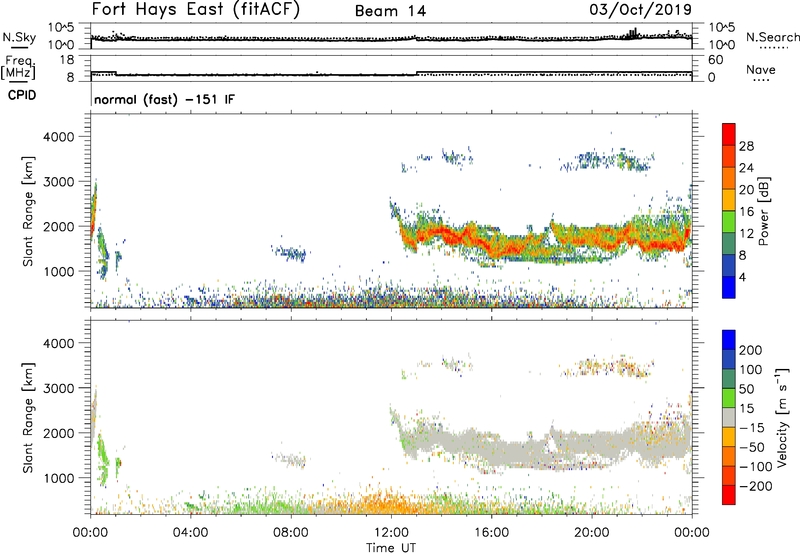Click the power panel 'Slant Range [km]' label
The height and width of the screenshot is (554, 800).
pos(28,211)
